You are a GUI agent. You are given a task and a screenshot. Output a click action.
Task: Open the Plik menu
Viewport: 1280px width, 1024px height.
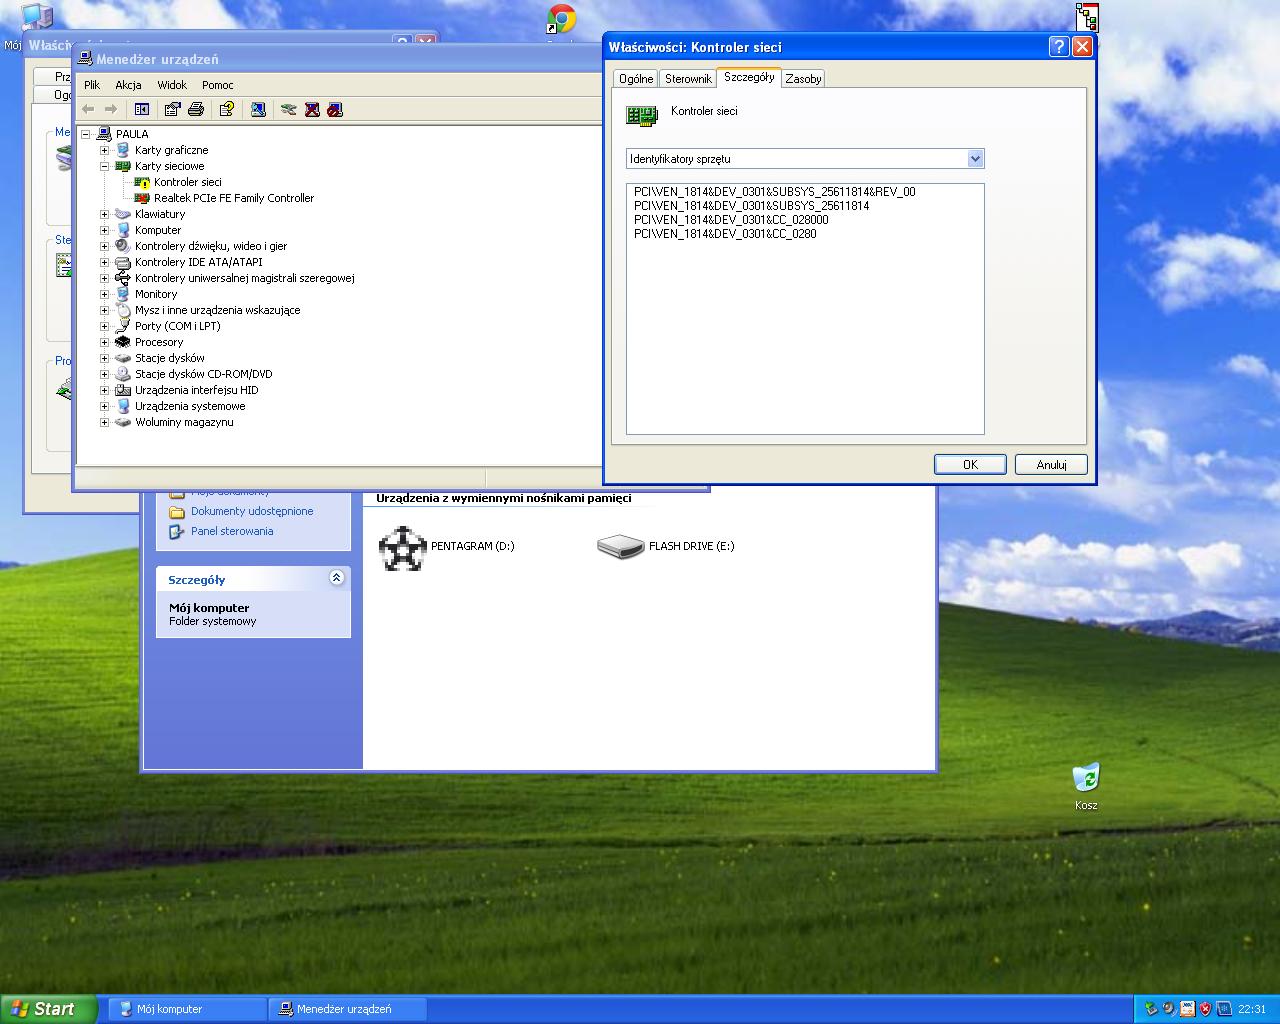(x=92, y=85)
